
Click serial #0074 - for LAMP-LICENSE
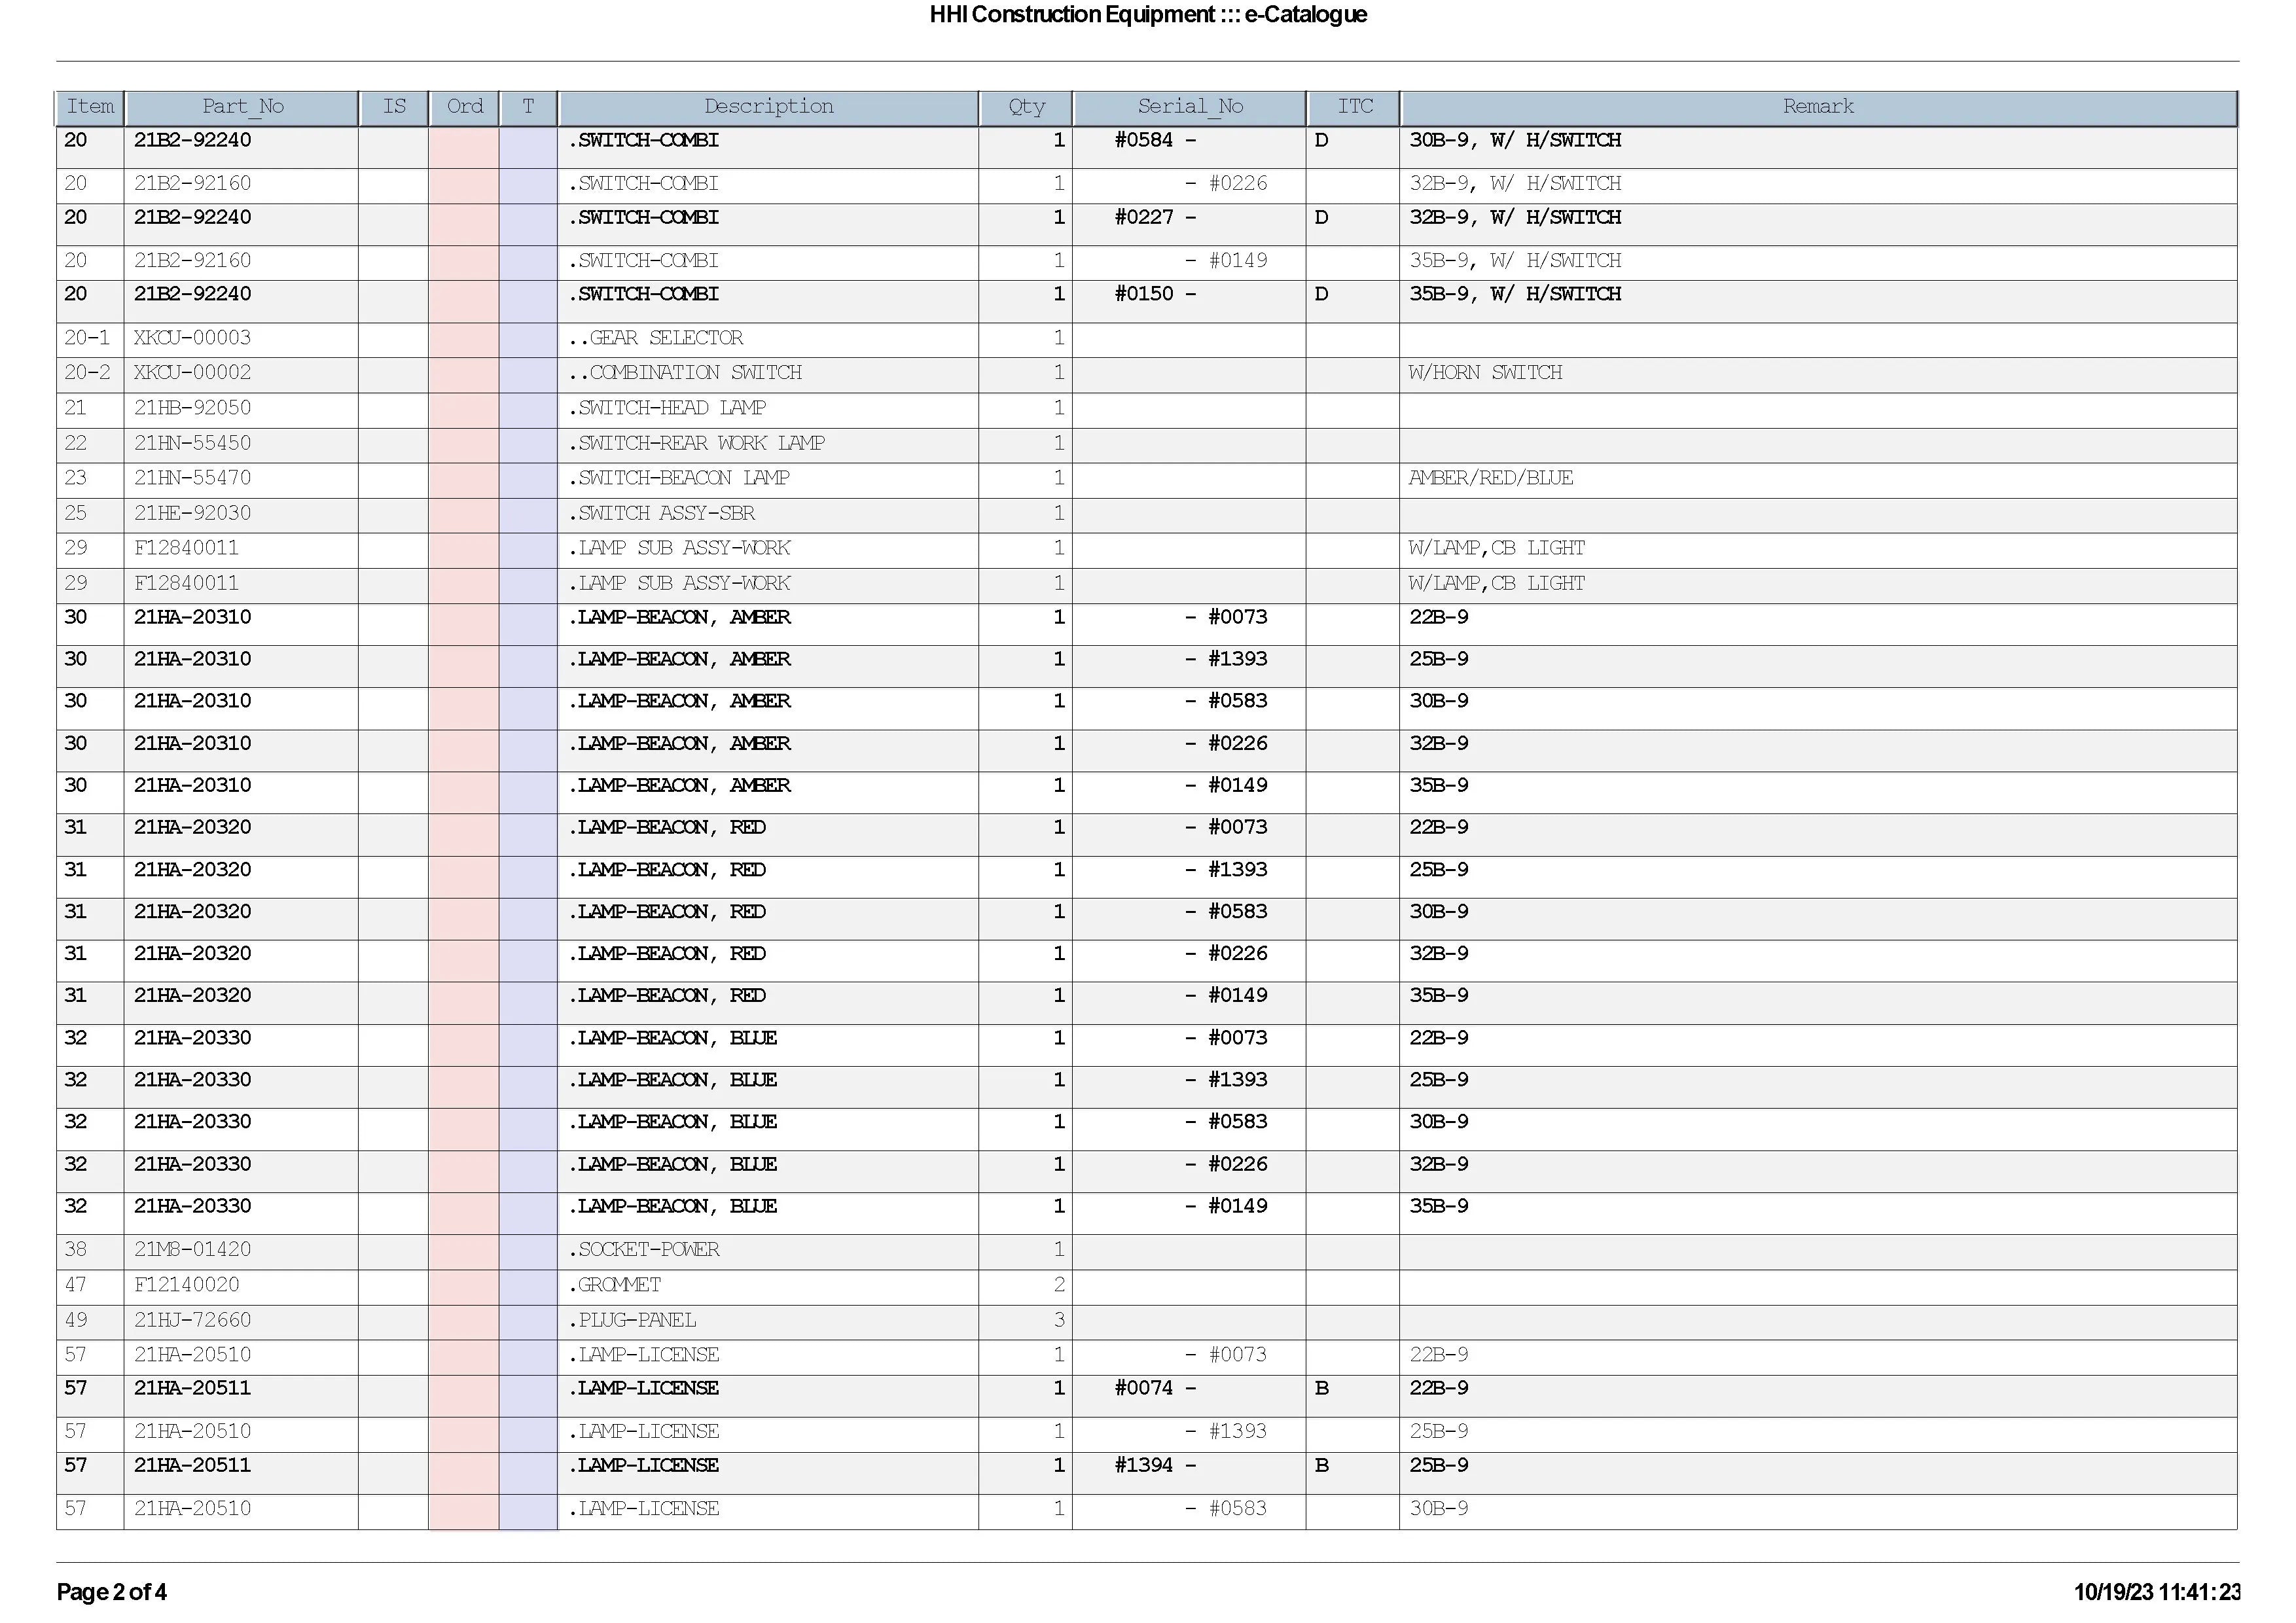1155,1388
